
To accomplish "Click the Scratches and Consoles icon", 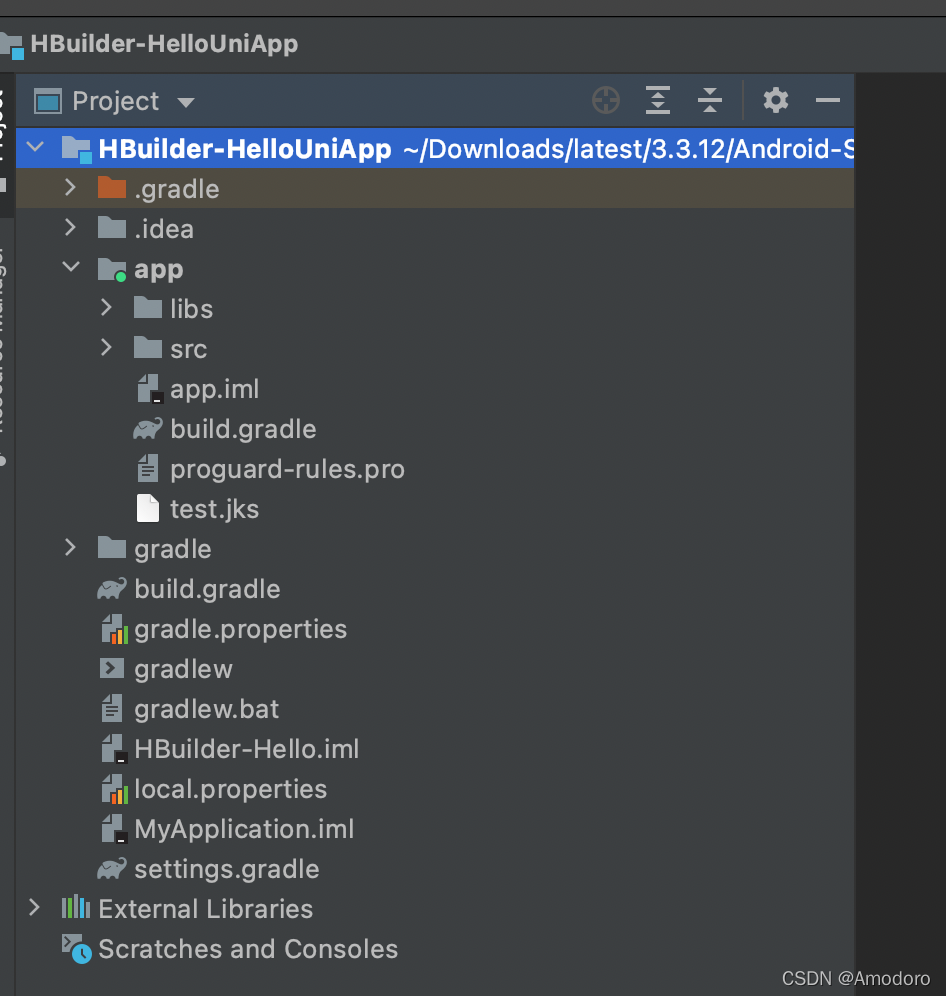I will [77, 948].
